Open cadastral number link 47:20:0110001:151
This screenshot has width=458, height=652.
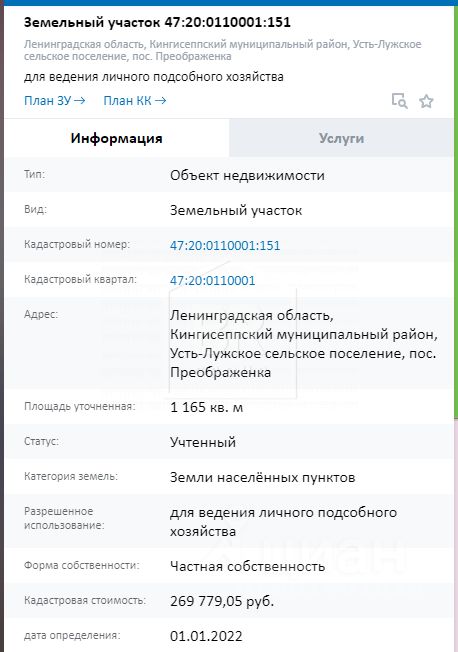point(225,245)
